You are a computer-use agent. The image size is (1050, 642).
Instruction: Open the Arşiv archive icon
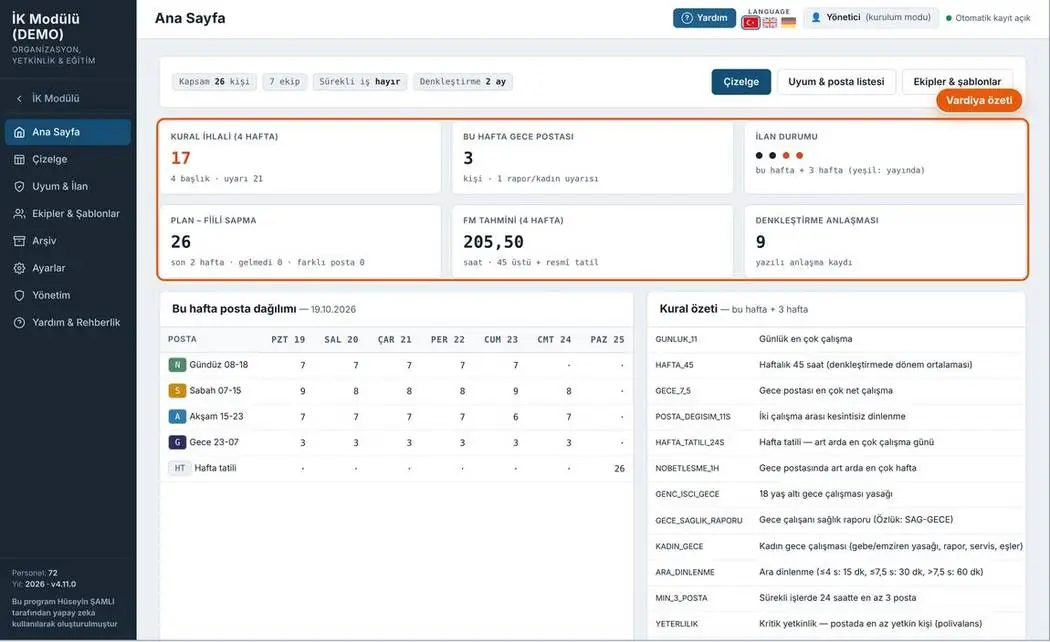19,241
